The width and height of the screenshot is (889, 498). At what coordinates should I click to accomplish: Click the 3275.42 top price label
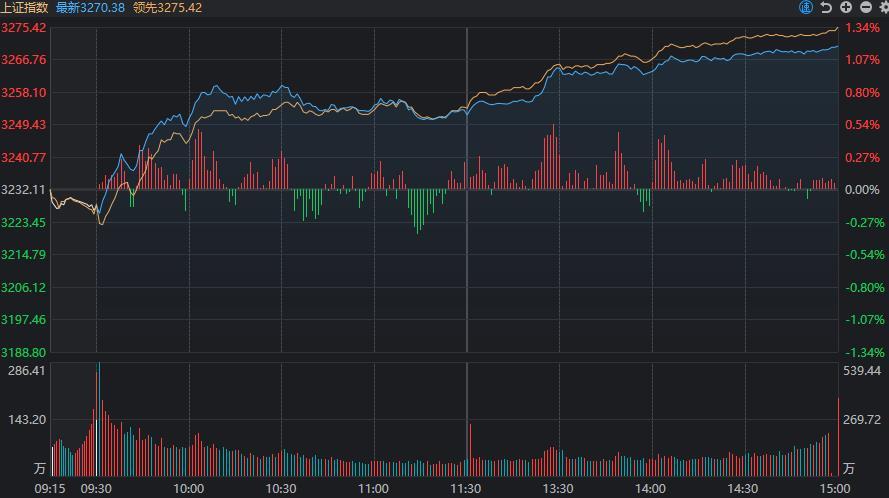tap(24, 27)
